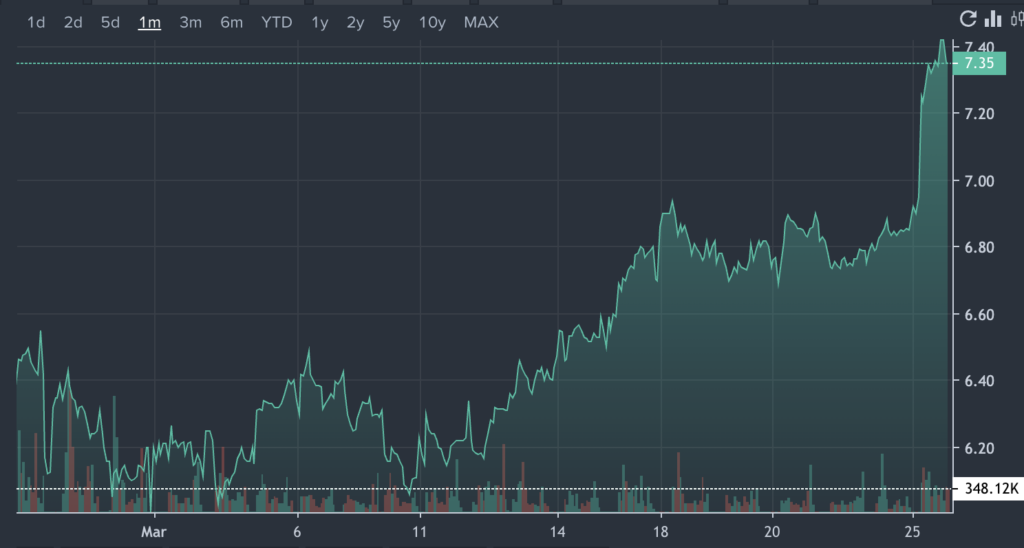Click the 348.12K volume label

pos(989,489)
